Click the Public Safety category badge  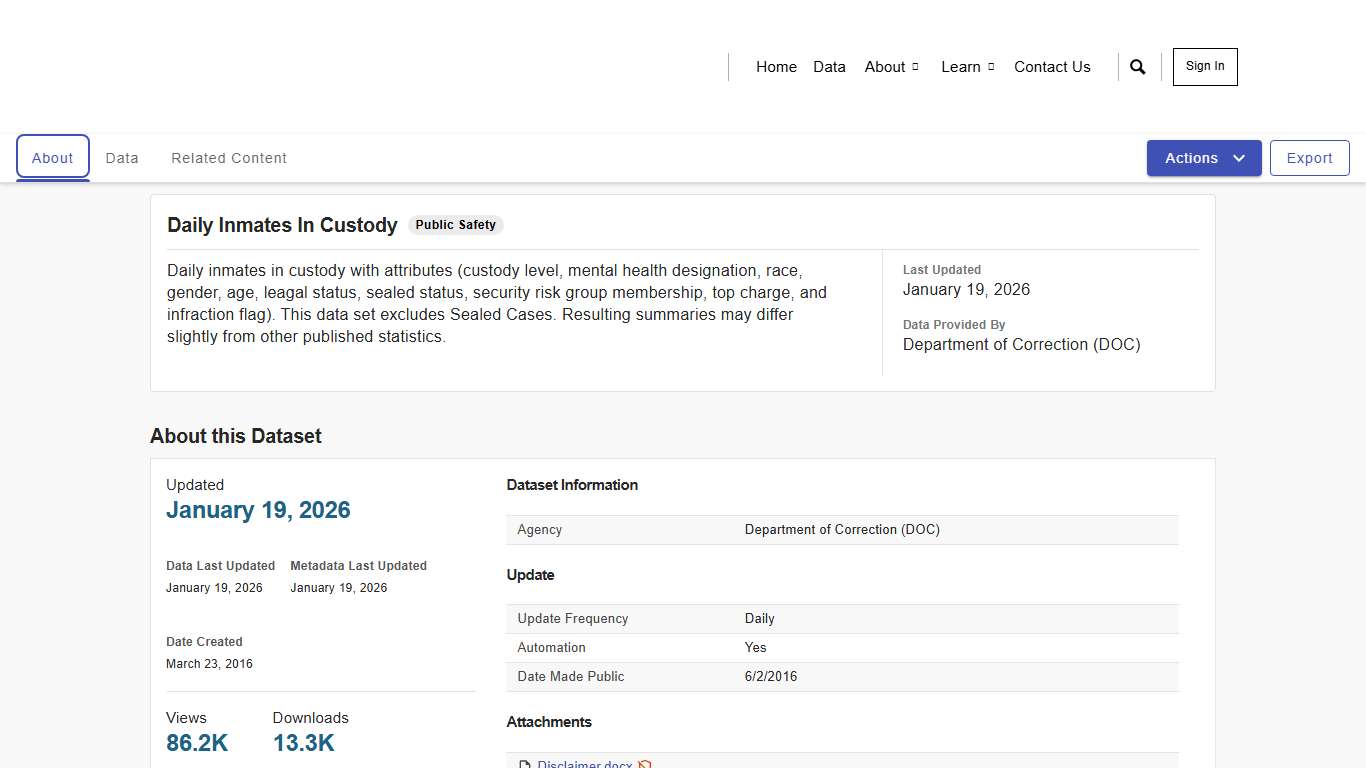(455, 225)
